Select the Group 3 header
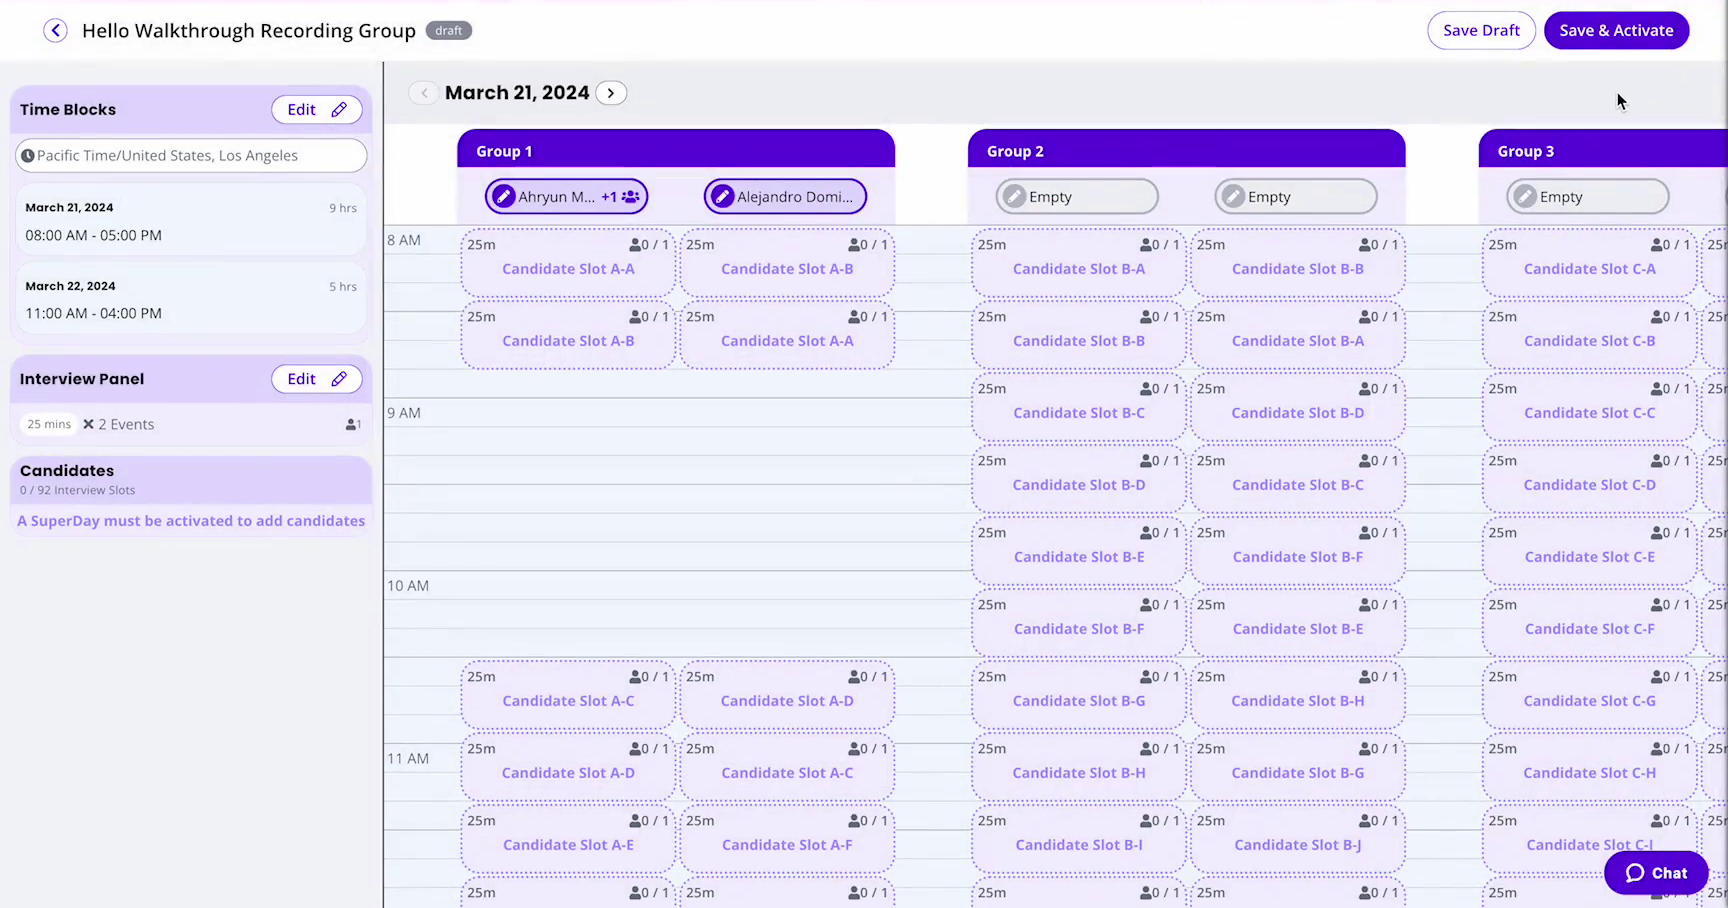Viewport: 1728px width, 908px height. coord(1603,149)
